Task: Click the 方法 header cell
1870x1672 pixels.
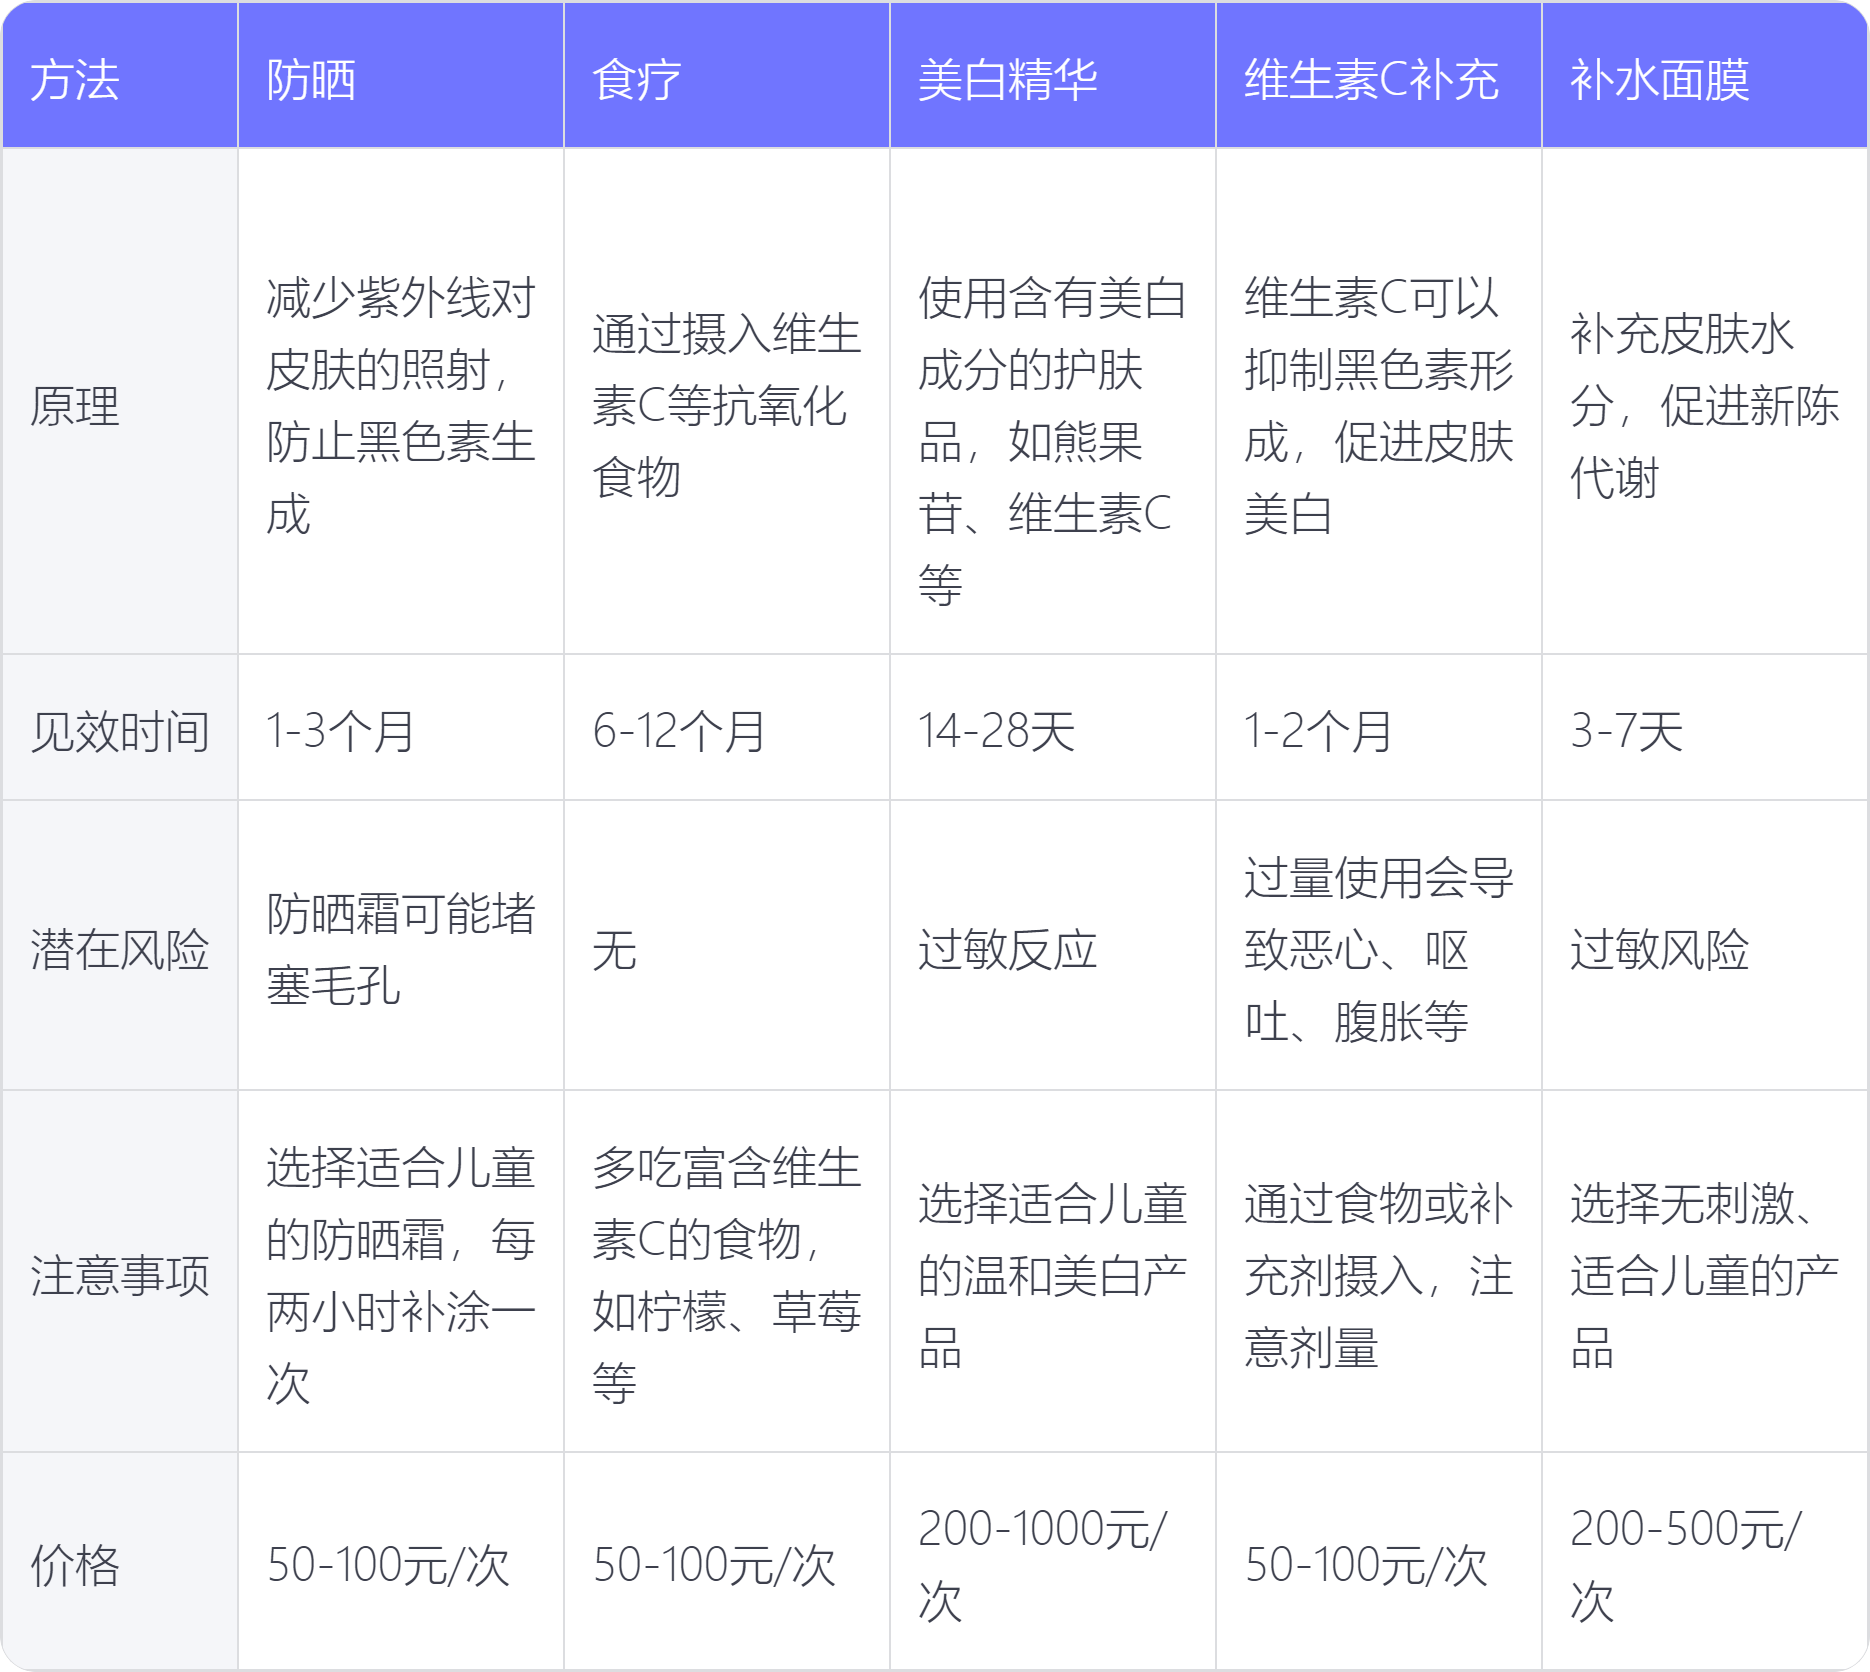Action: 75,80
